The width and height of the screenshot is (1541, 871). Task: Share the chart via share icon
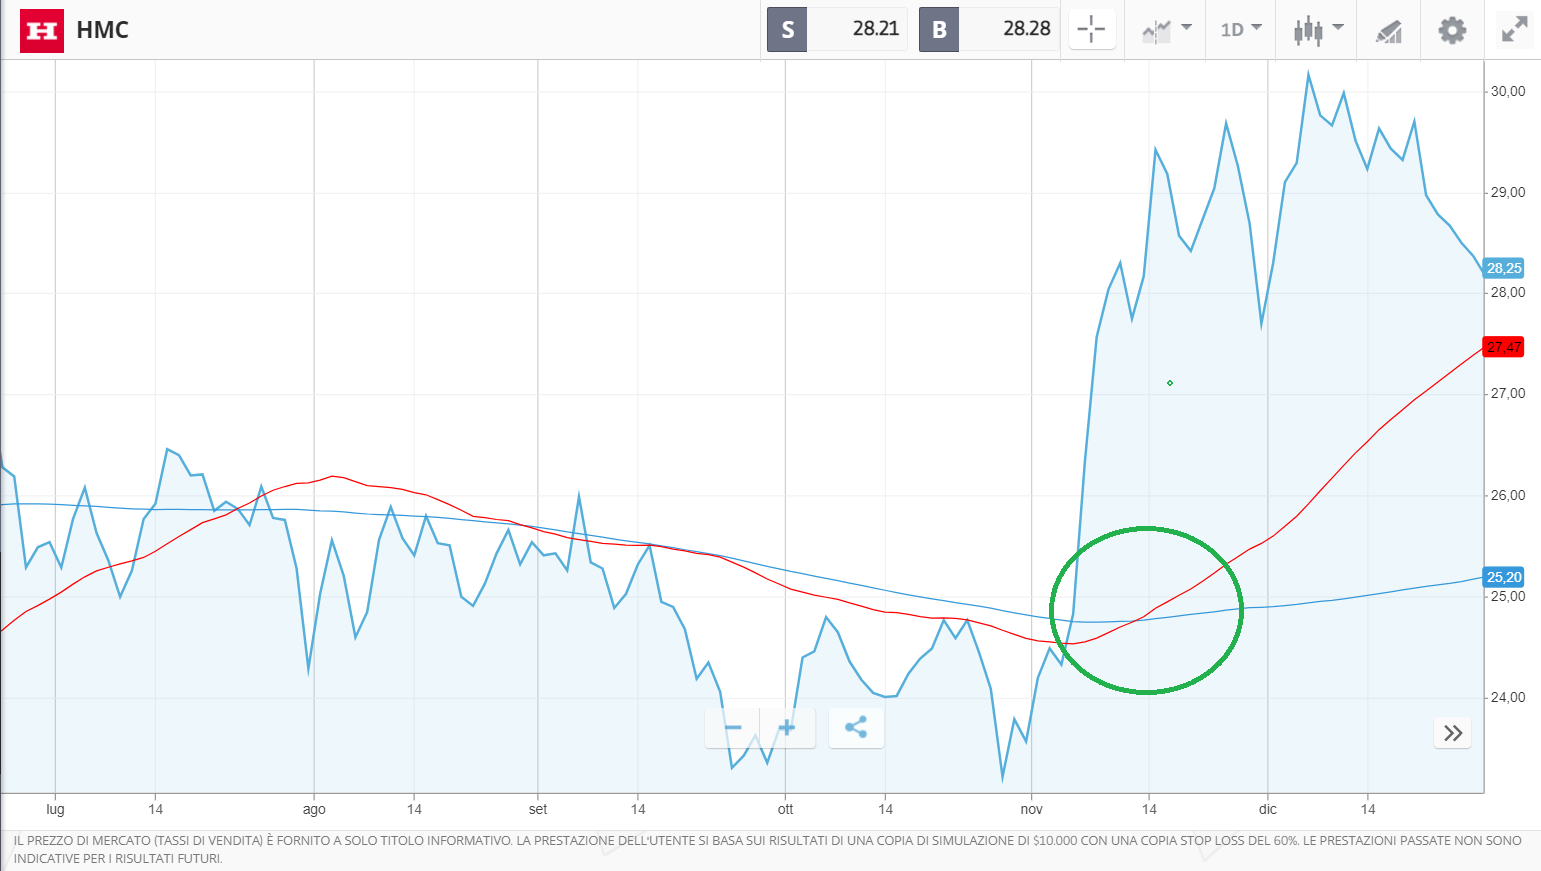856,728
